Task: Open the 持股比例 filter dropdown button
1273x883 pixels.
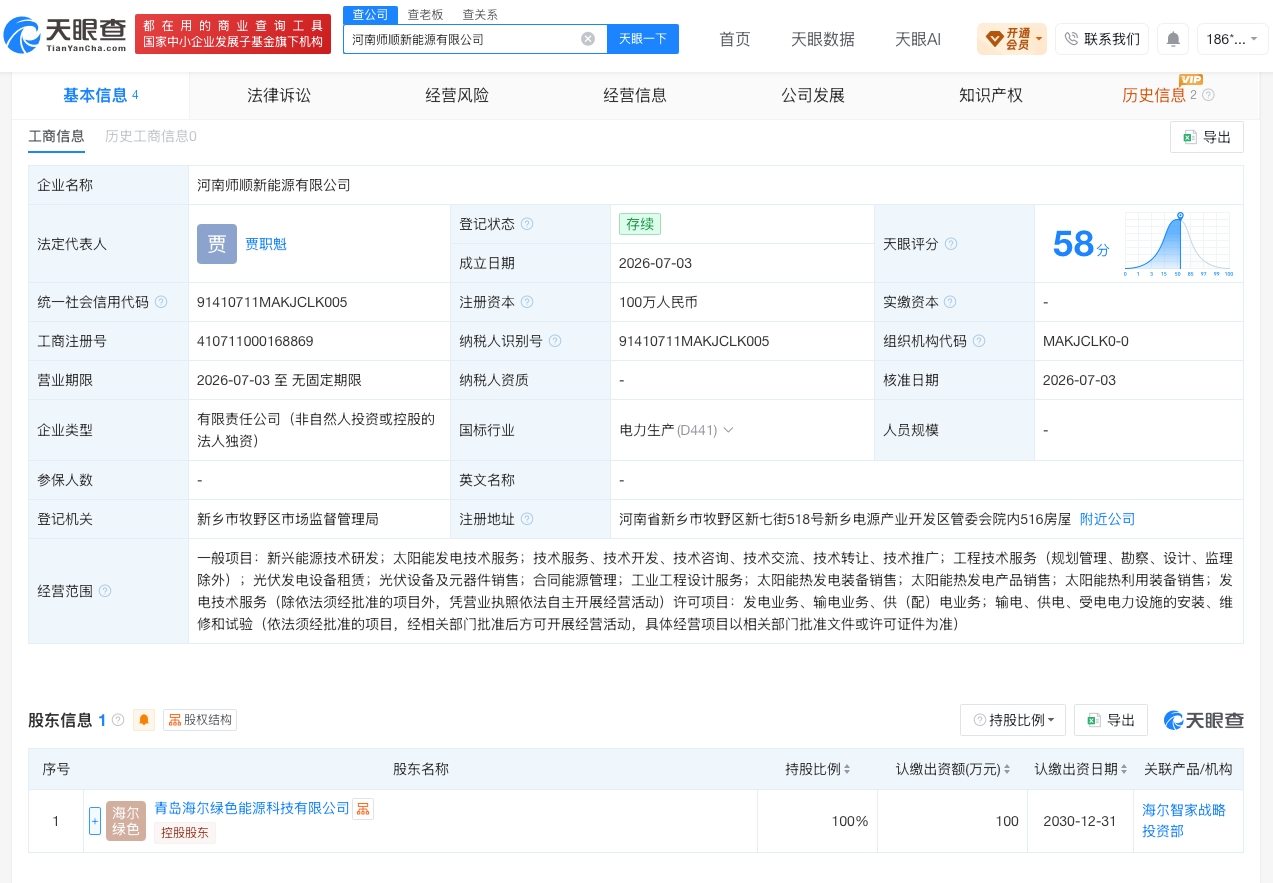Action: 1013,720
